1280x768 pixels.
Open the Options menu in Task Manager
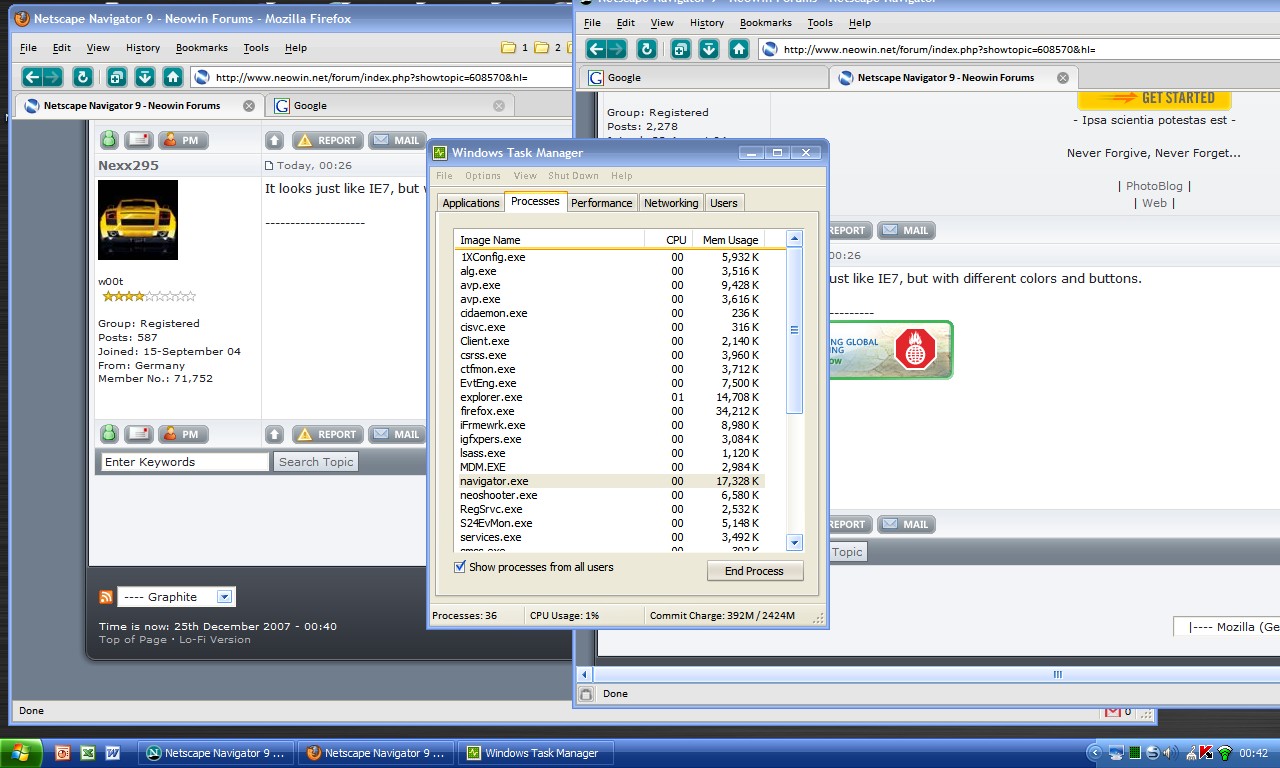pyautogui.click(x=483, y=176)
